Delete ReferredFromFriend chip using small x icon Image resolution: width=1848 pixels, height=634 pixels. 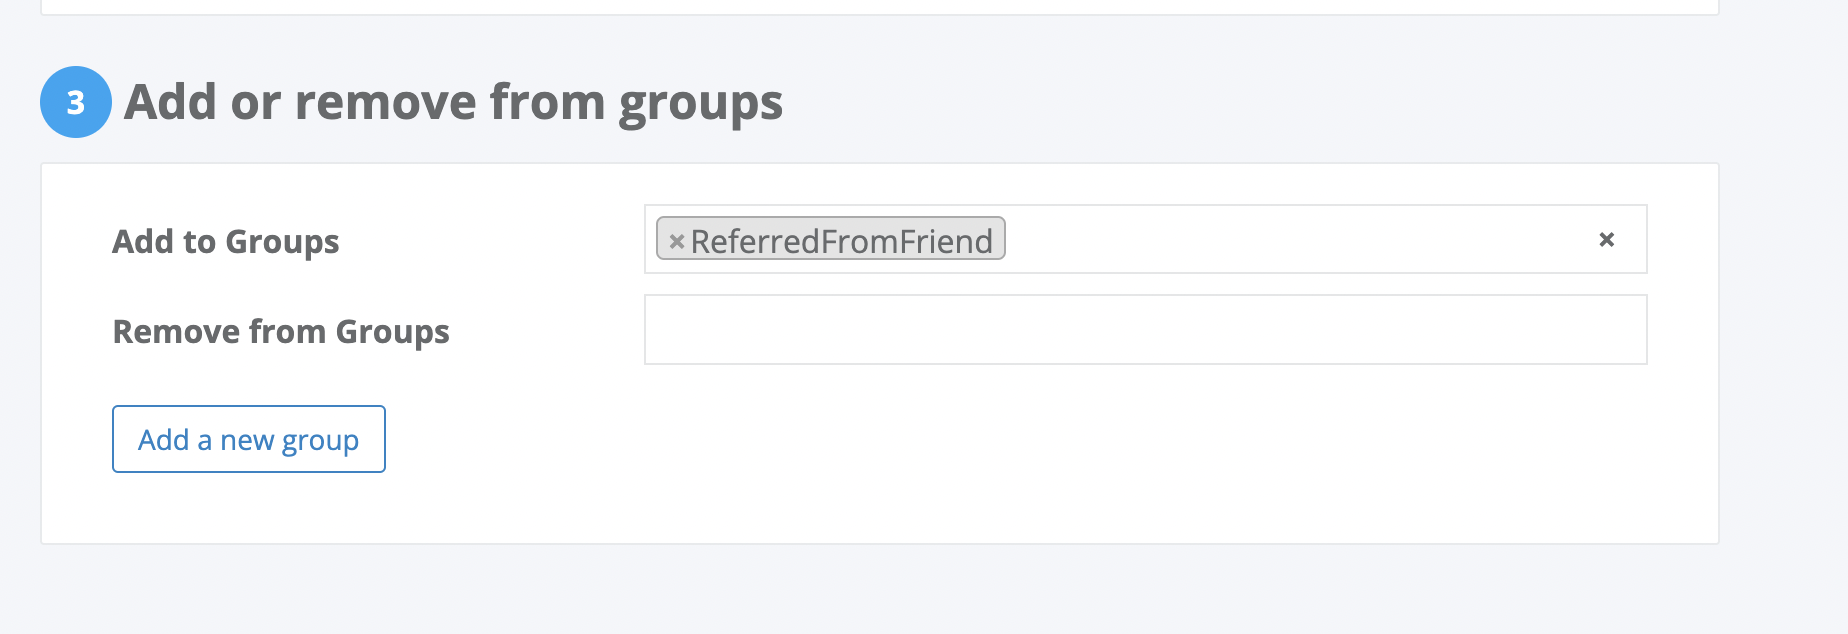click(x=676, y=241)
